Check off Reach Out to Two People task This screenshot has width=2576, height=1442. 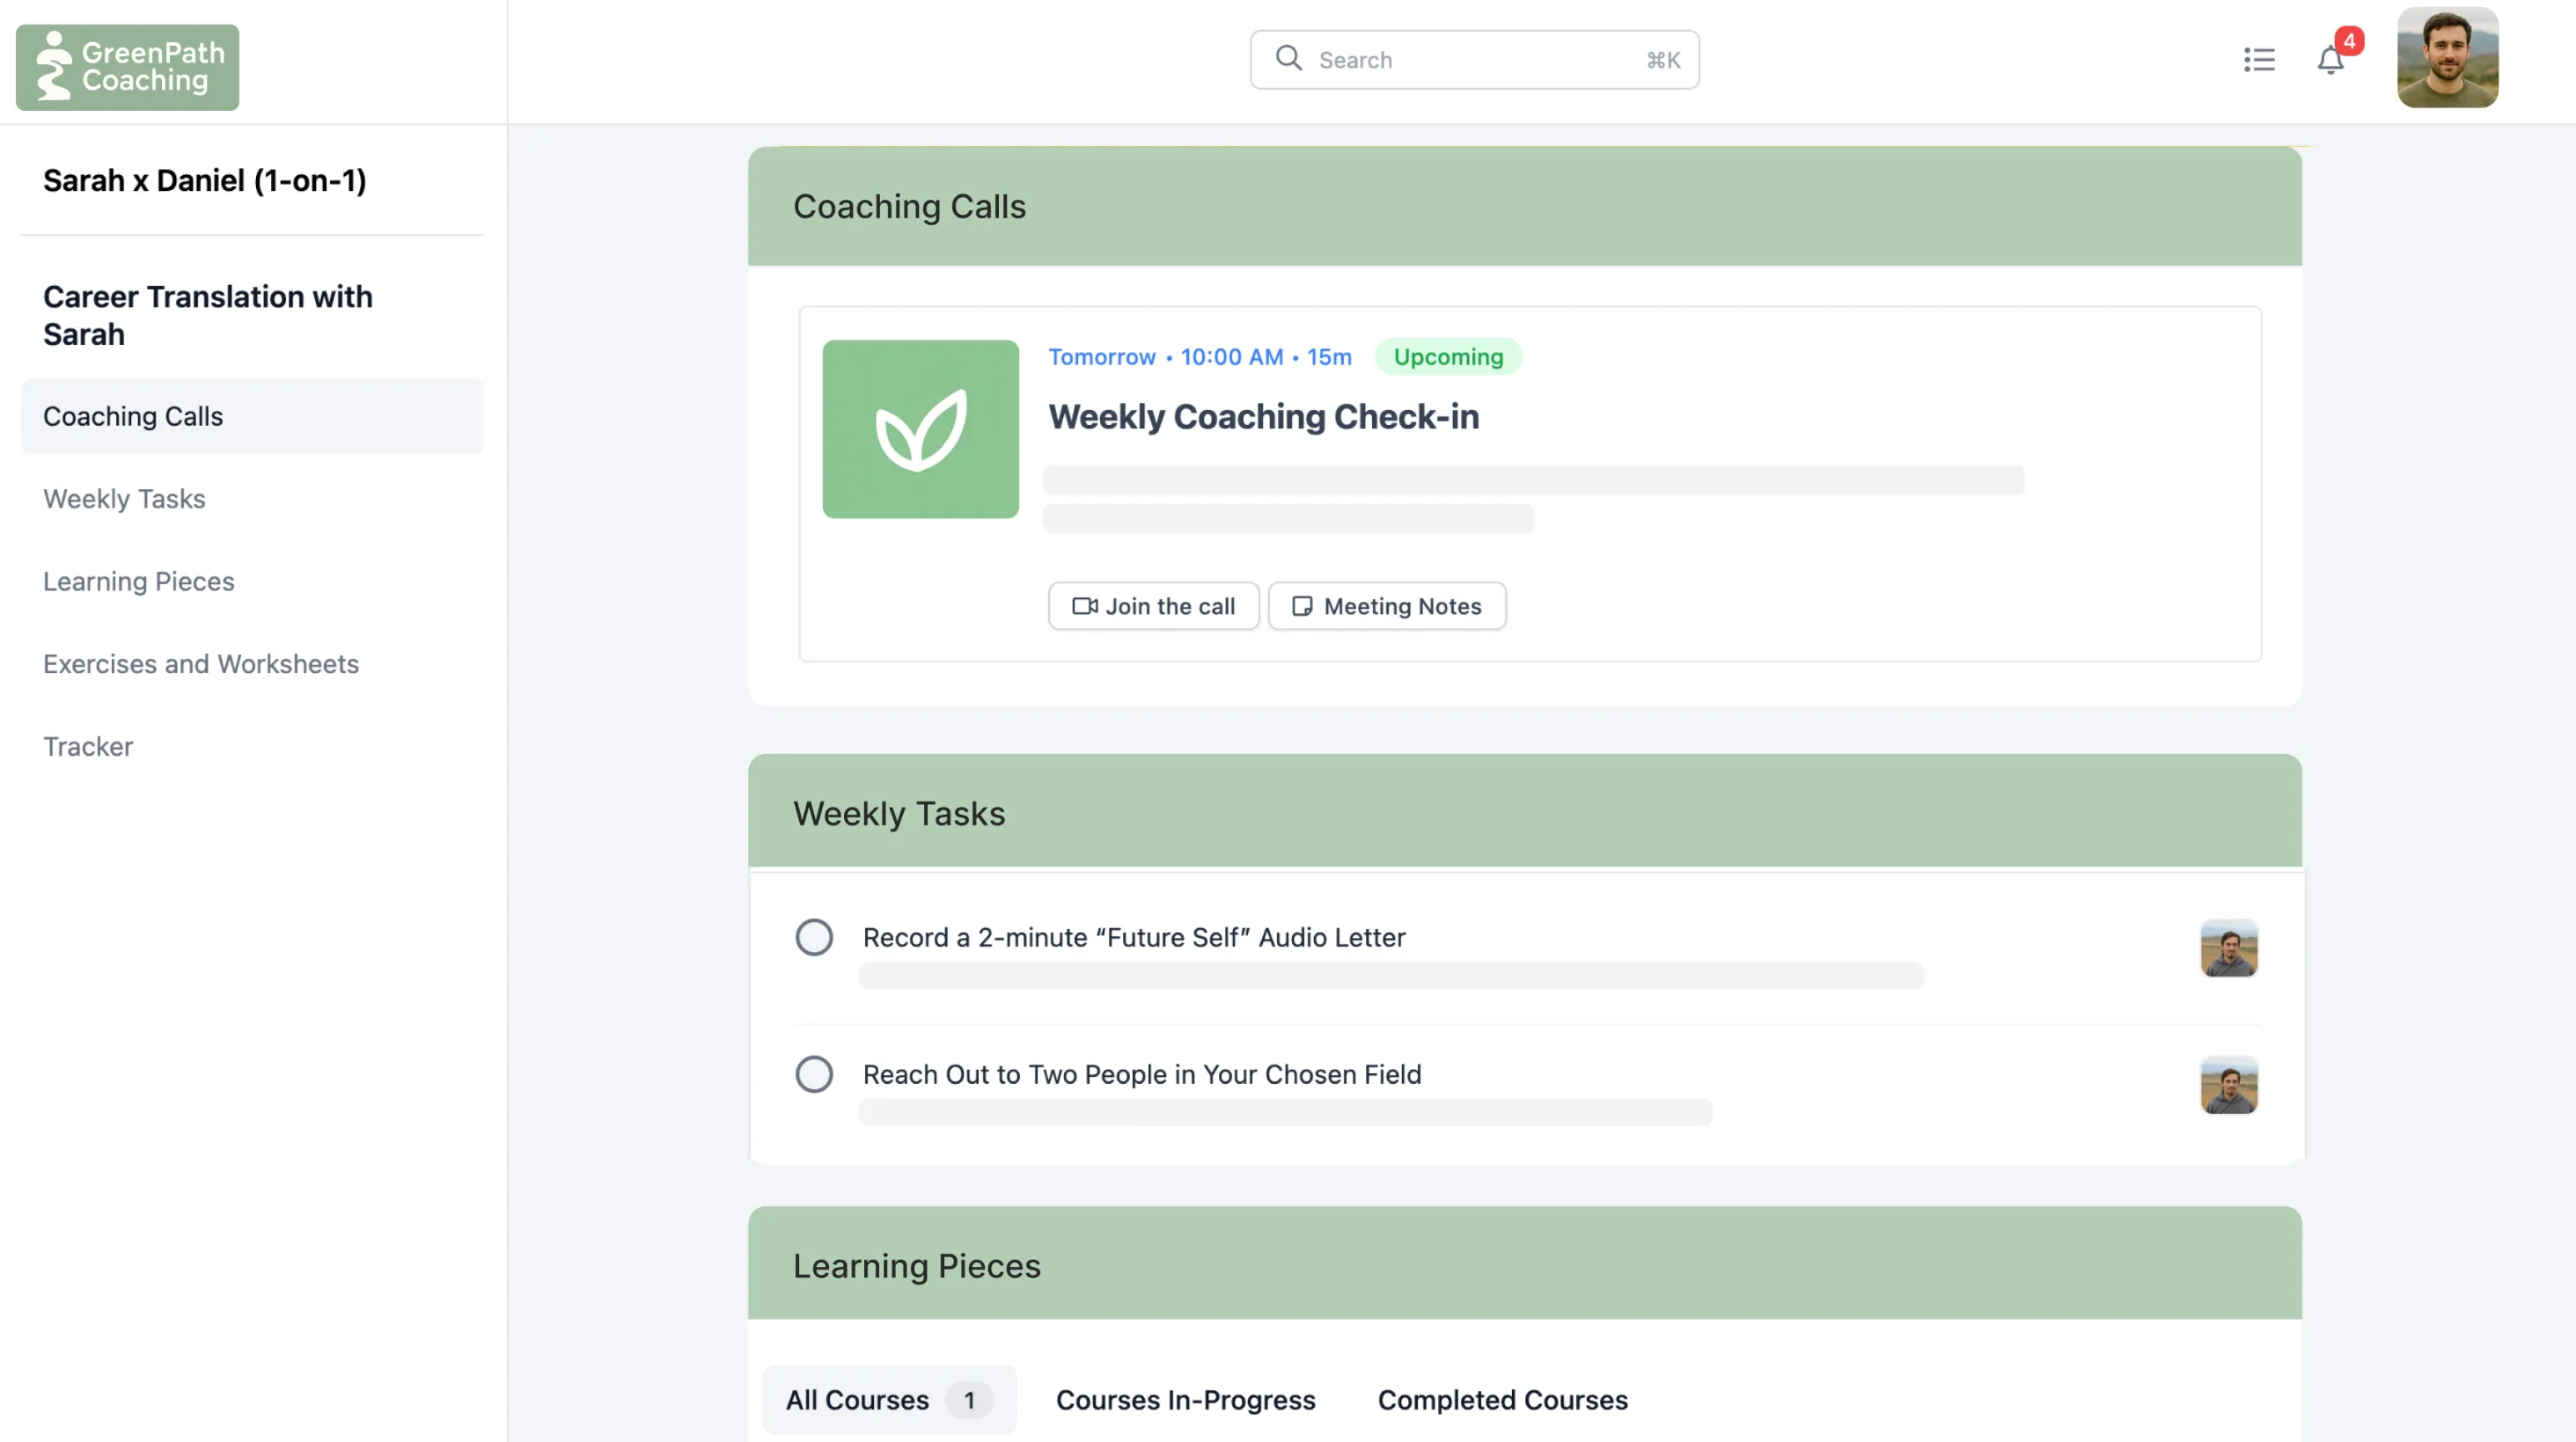point(814,1074)
